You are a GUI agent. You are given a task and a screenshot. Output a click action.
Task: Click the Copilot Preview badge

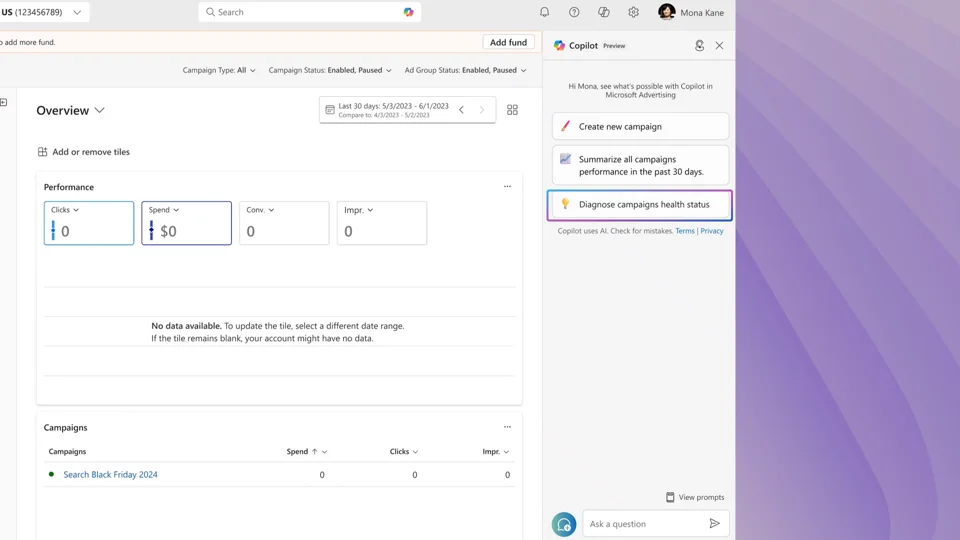tap(614, 46)
